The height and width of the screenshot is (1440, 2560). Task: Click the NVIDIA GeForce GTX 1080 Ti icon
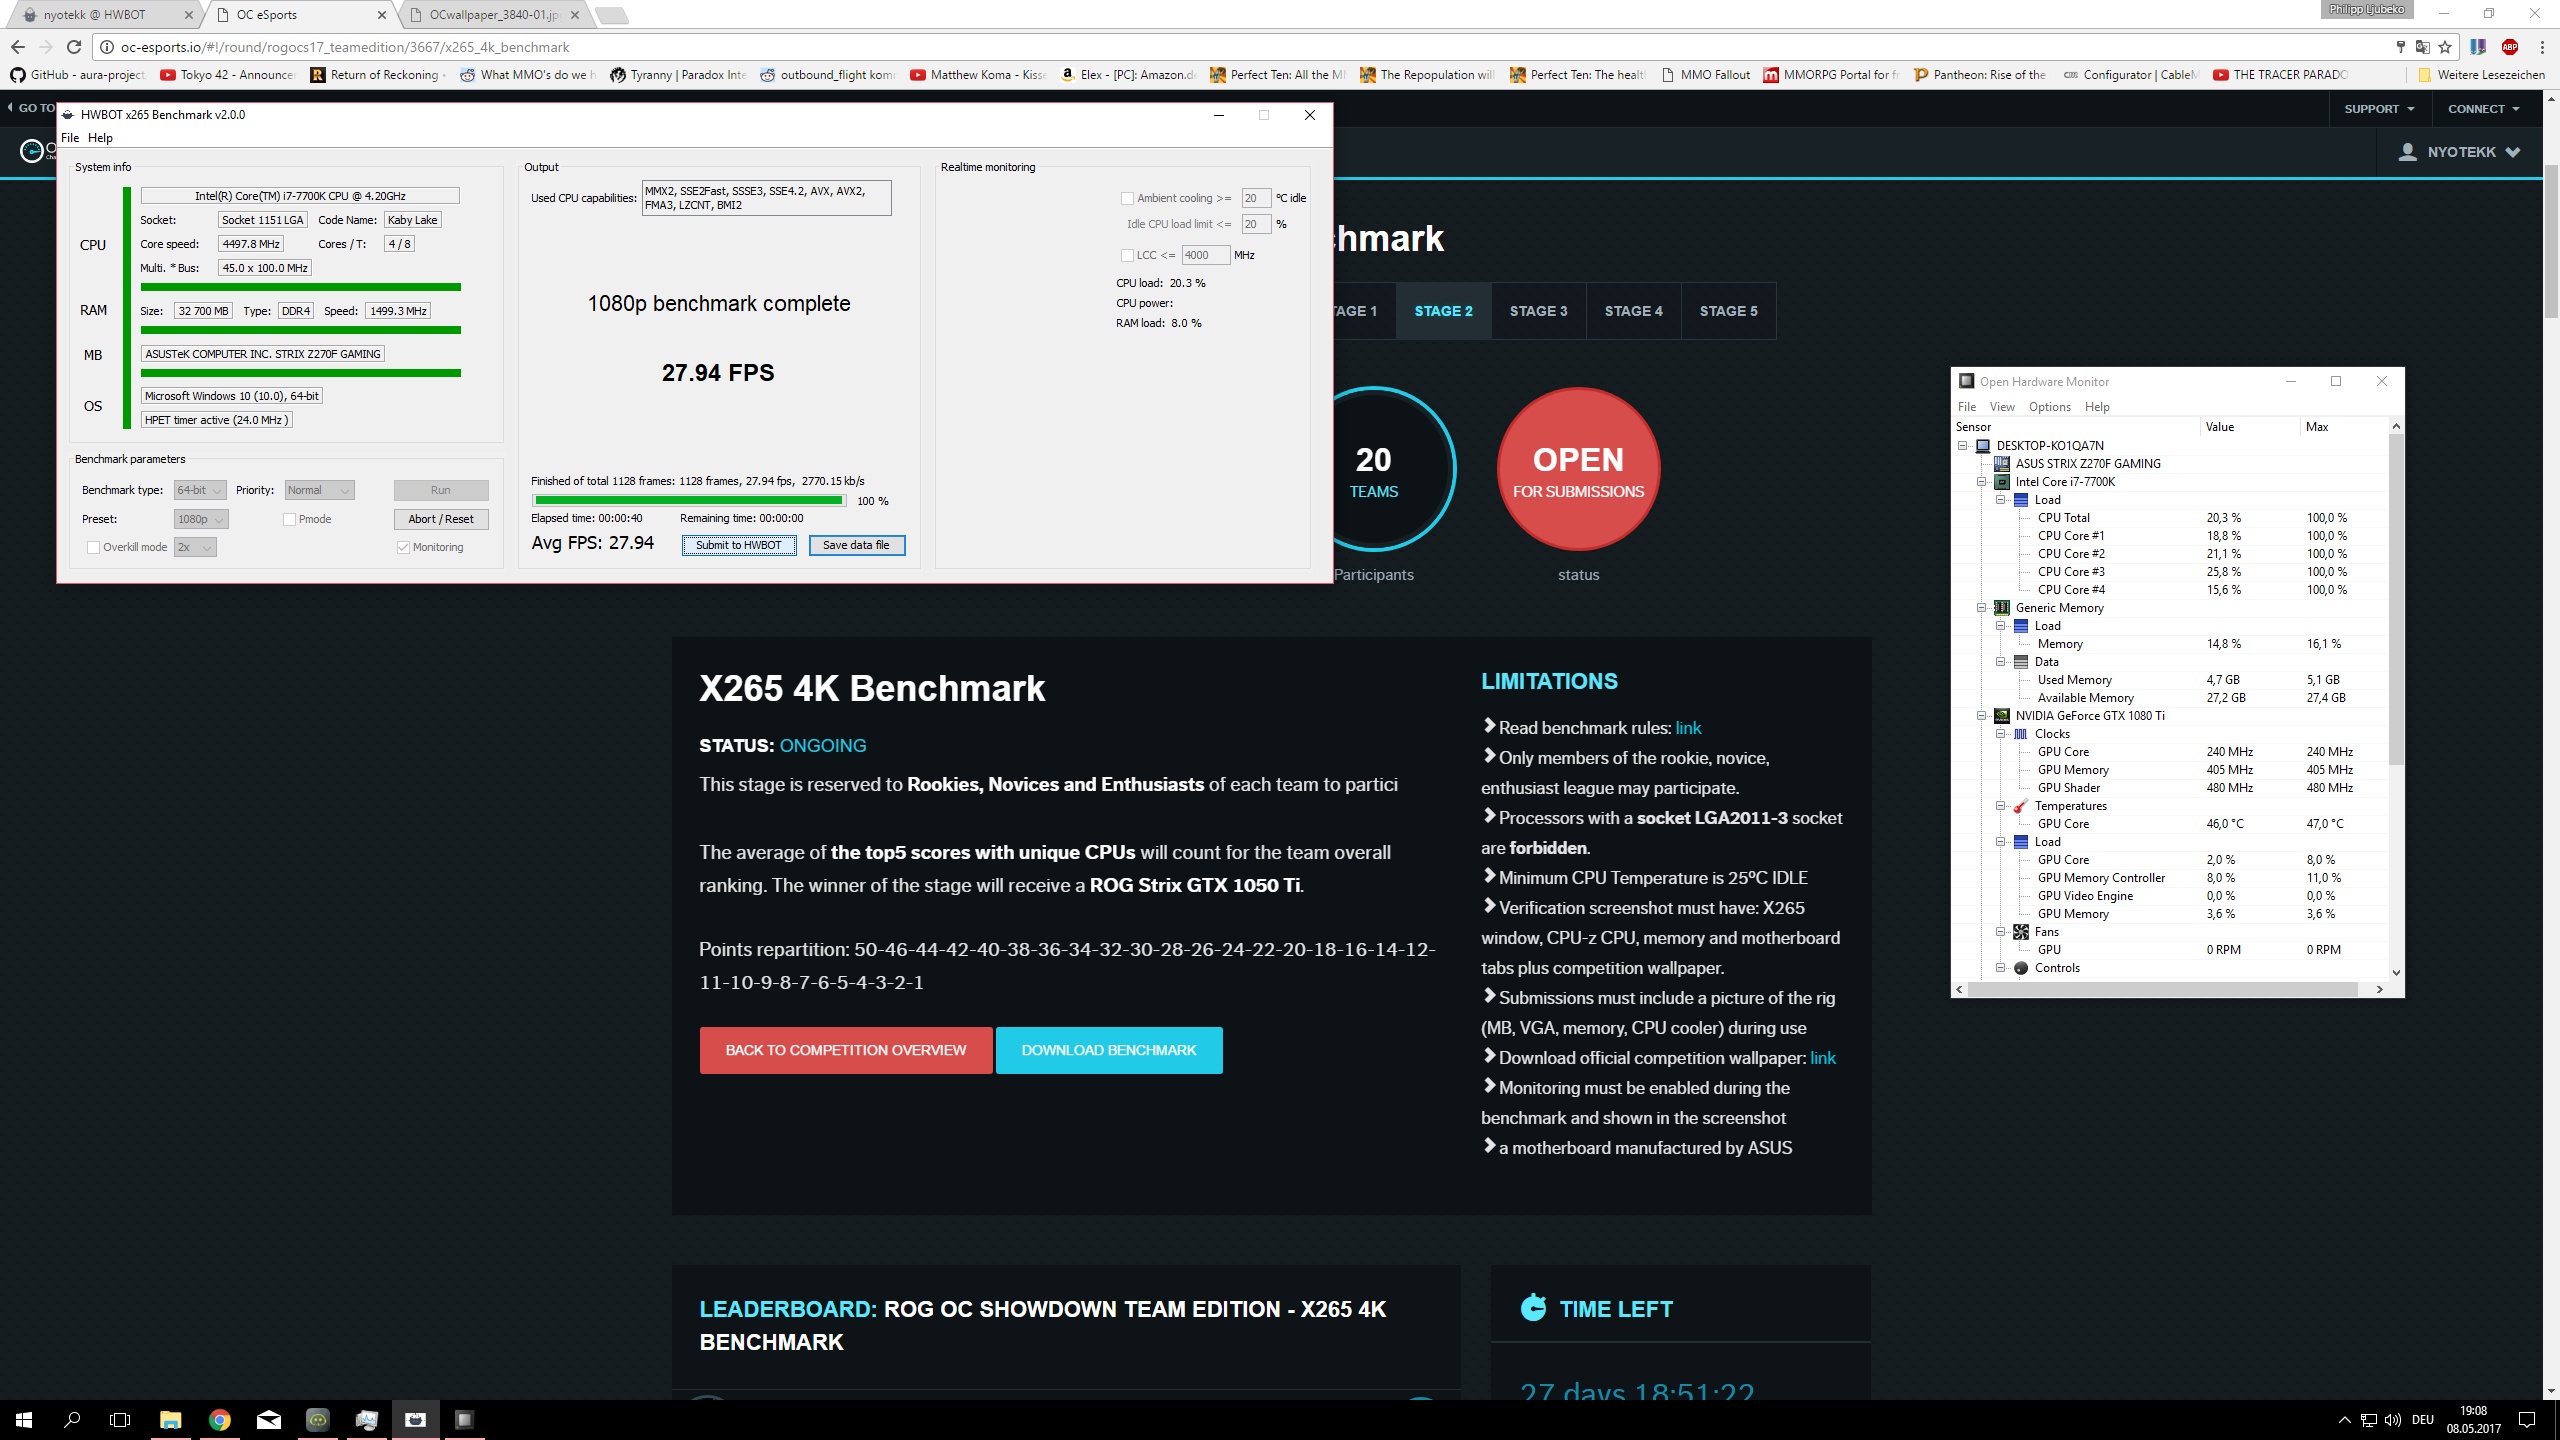(2002, 716)
